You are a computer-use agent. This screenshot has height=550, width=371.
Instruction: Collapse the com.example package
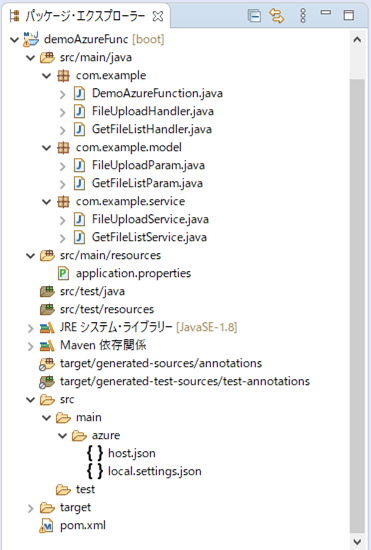click(x=47, y=75)
